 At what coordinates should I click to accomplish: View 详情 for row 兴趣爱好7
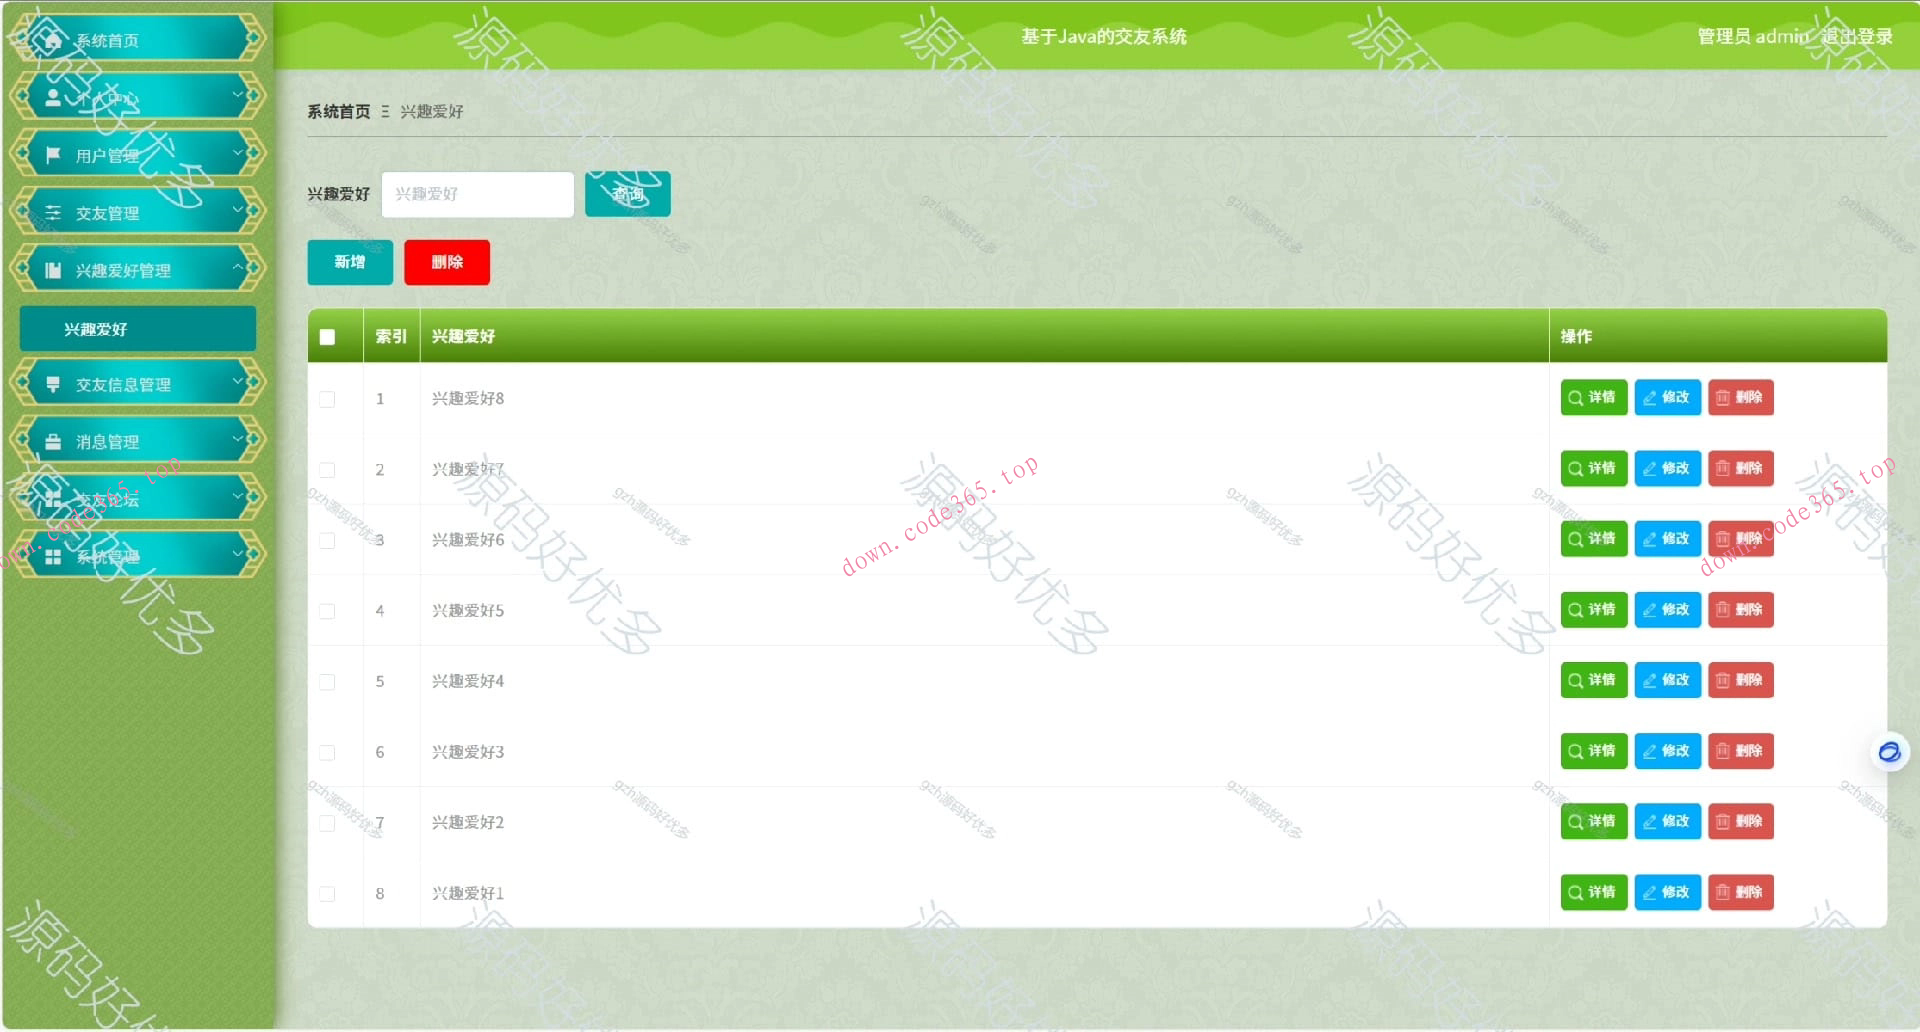coord(1594,468)
